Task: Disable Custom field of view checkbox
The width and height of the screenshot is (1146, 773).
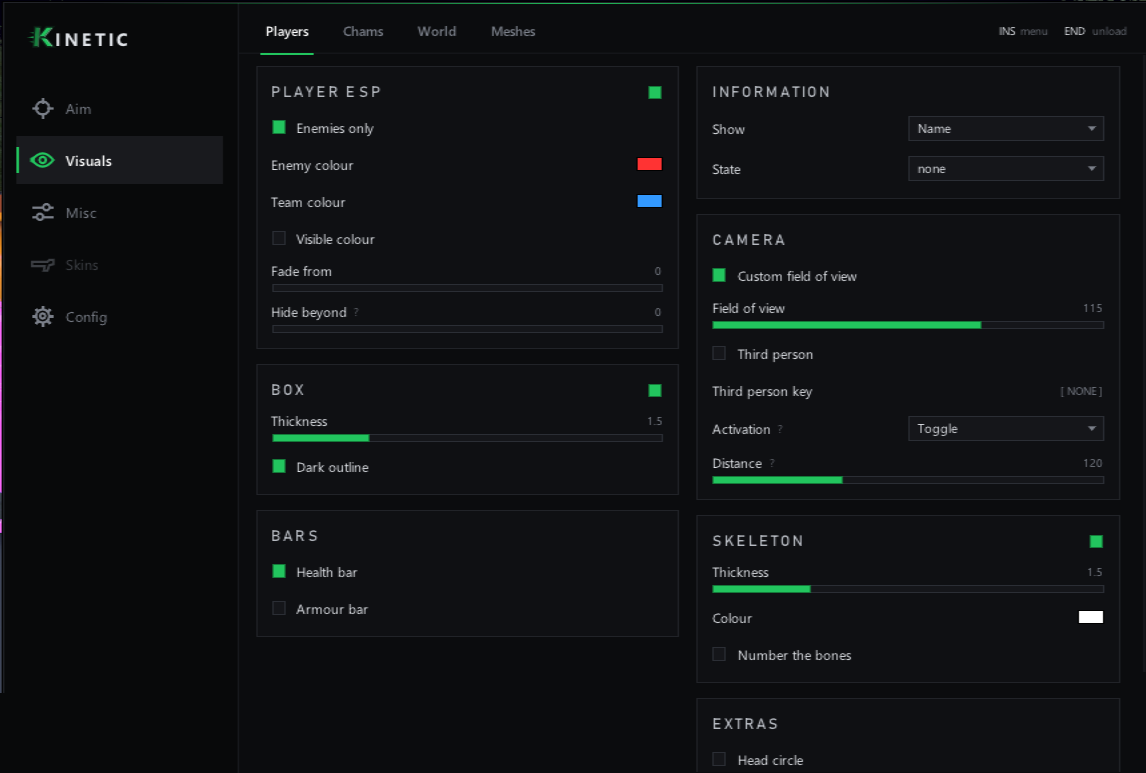Action: click(719, 275)
